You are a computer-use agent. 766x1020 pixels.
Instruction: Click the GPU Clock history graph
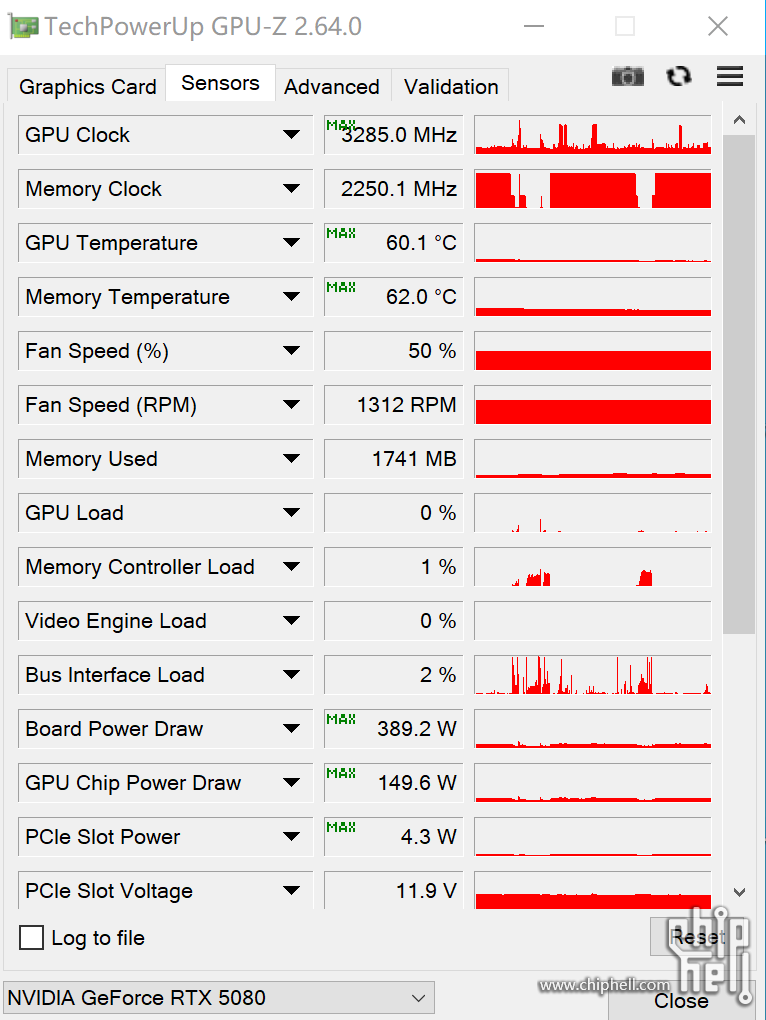tap(593, 135)
